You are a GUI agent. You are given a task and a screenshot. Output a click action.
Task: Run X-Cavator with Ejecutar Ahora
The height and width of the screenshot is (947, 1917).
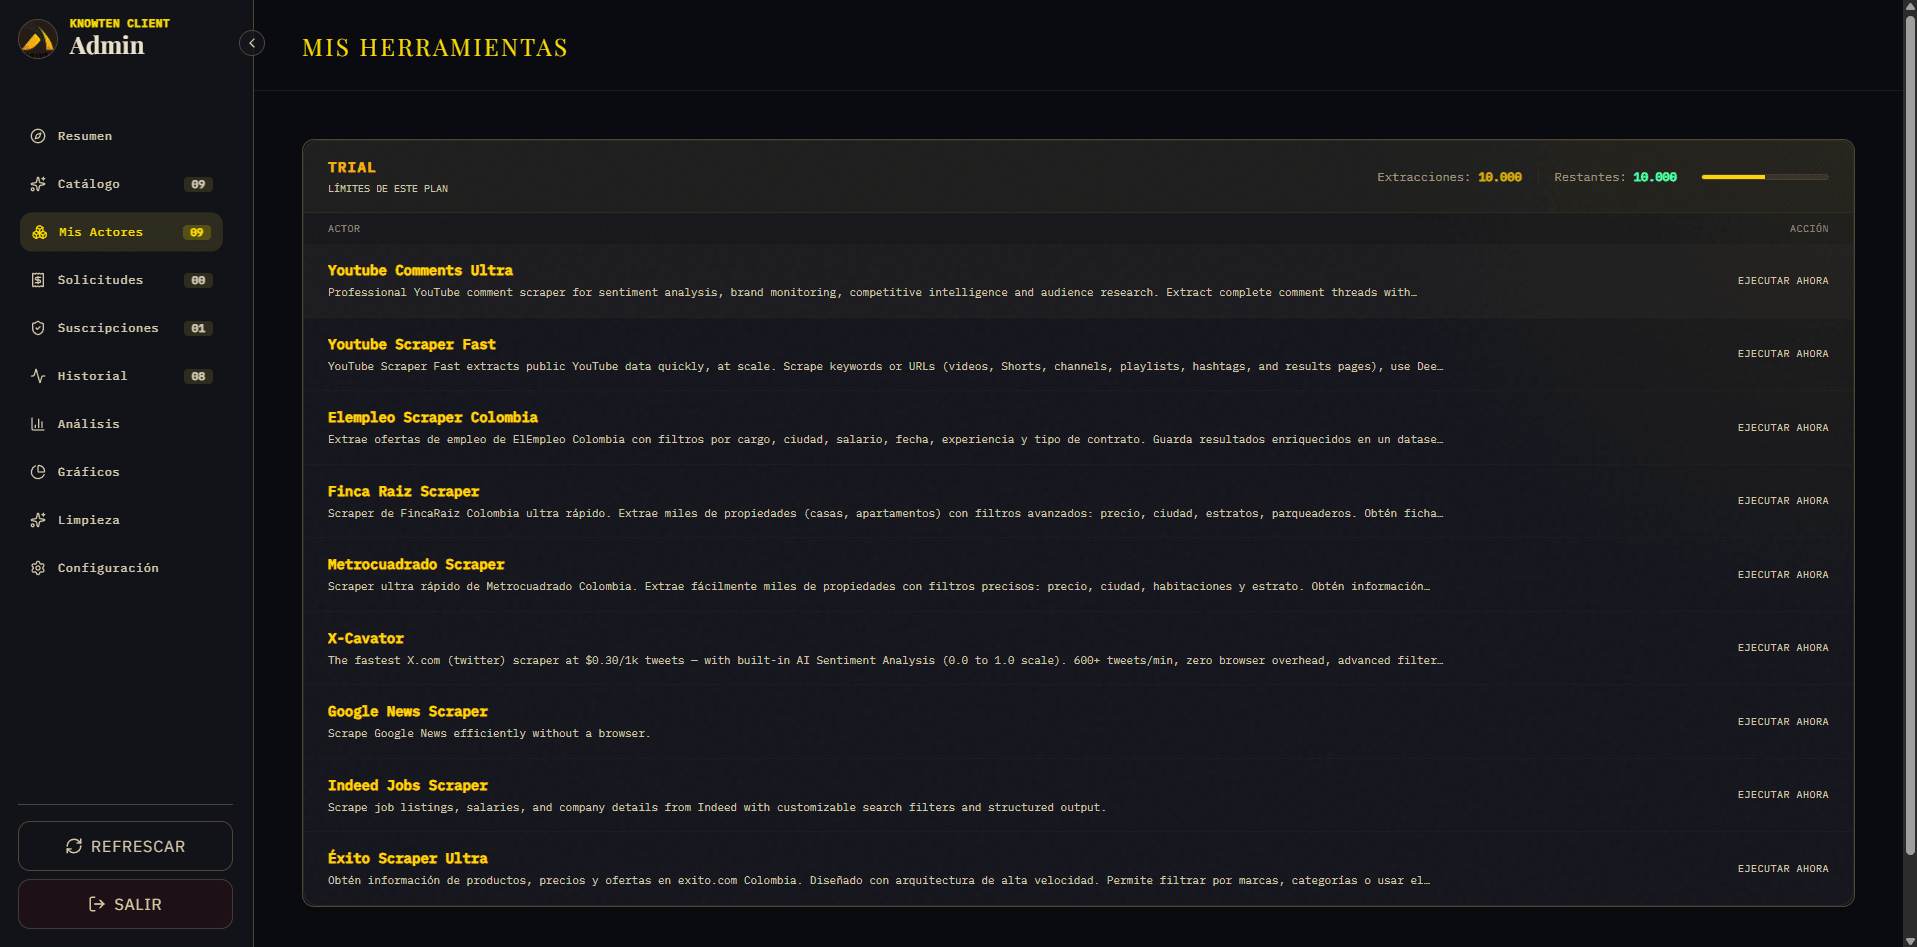(x=1783, y=648)
